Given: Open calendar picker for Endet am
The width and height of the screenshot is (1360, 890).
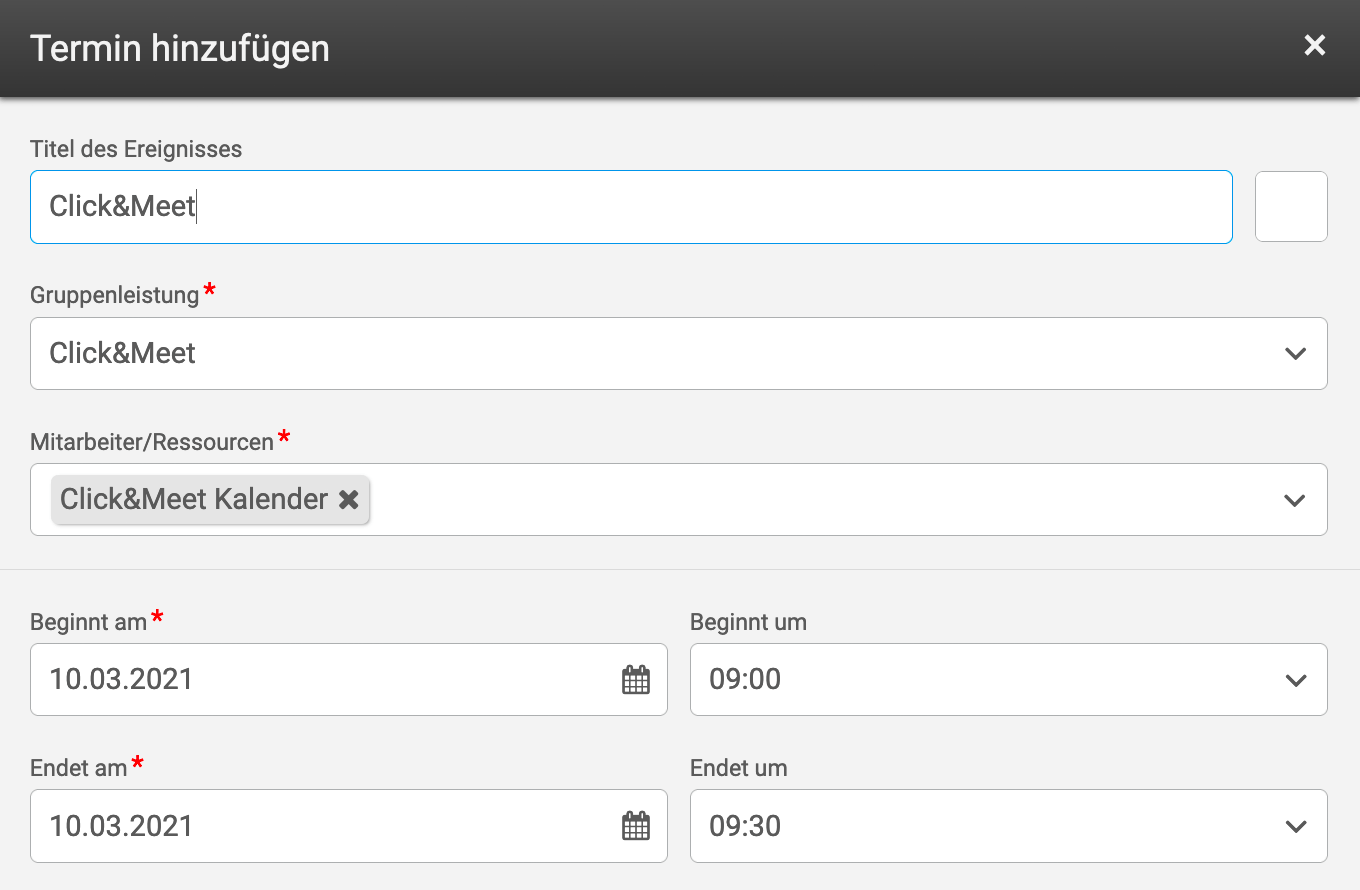Looking at the screenshot, I should (x=636, y=826).
